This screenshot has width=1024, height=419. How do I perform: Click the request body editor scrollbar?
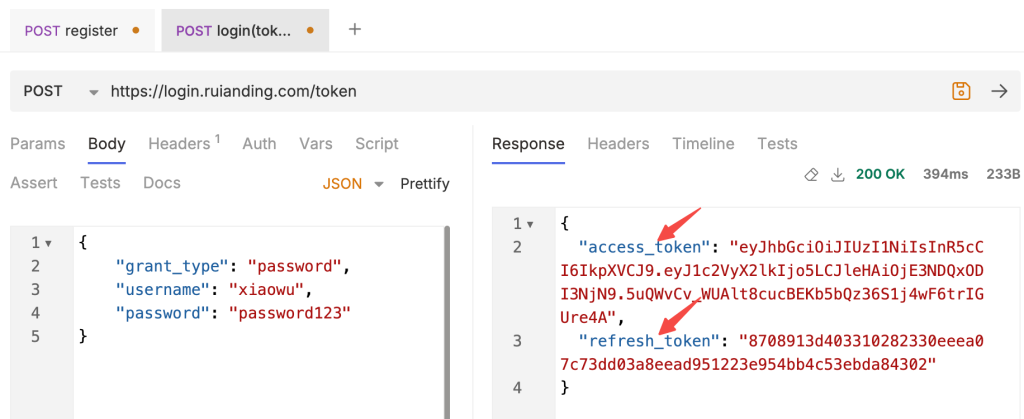click(447, 322)
